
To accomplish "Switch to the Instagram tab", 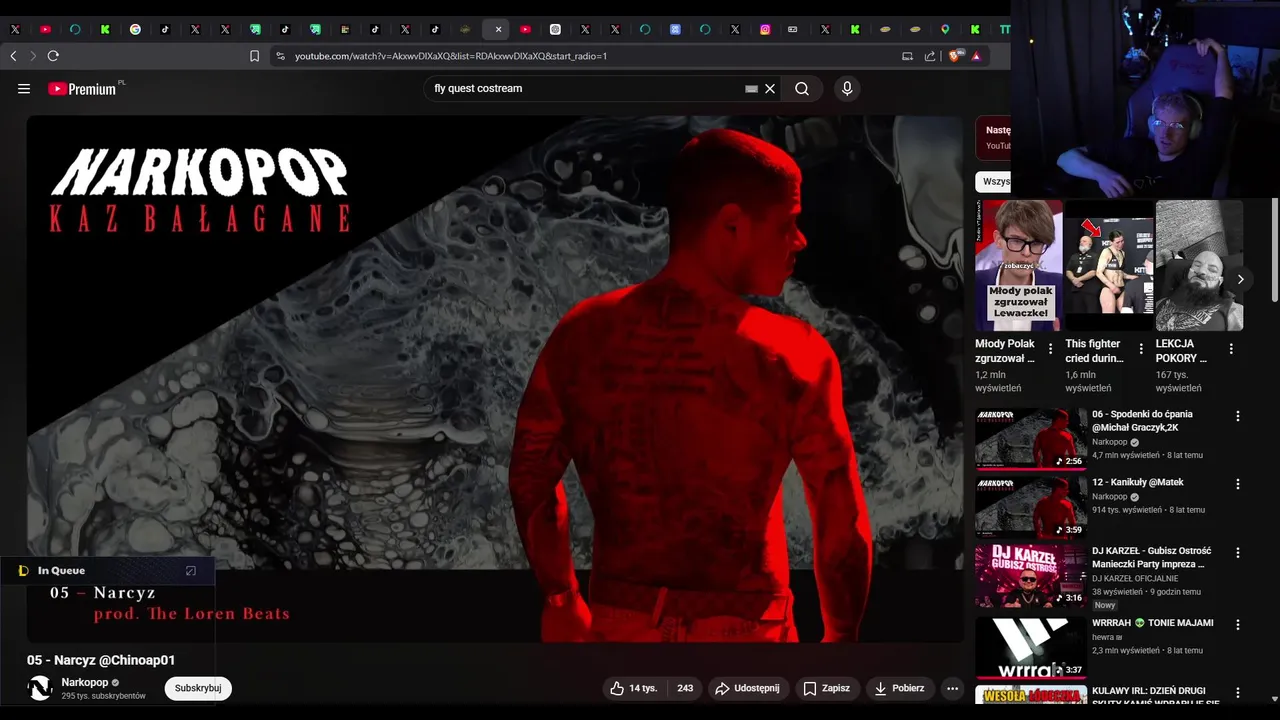I will (765, 30).
